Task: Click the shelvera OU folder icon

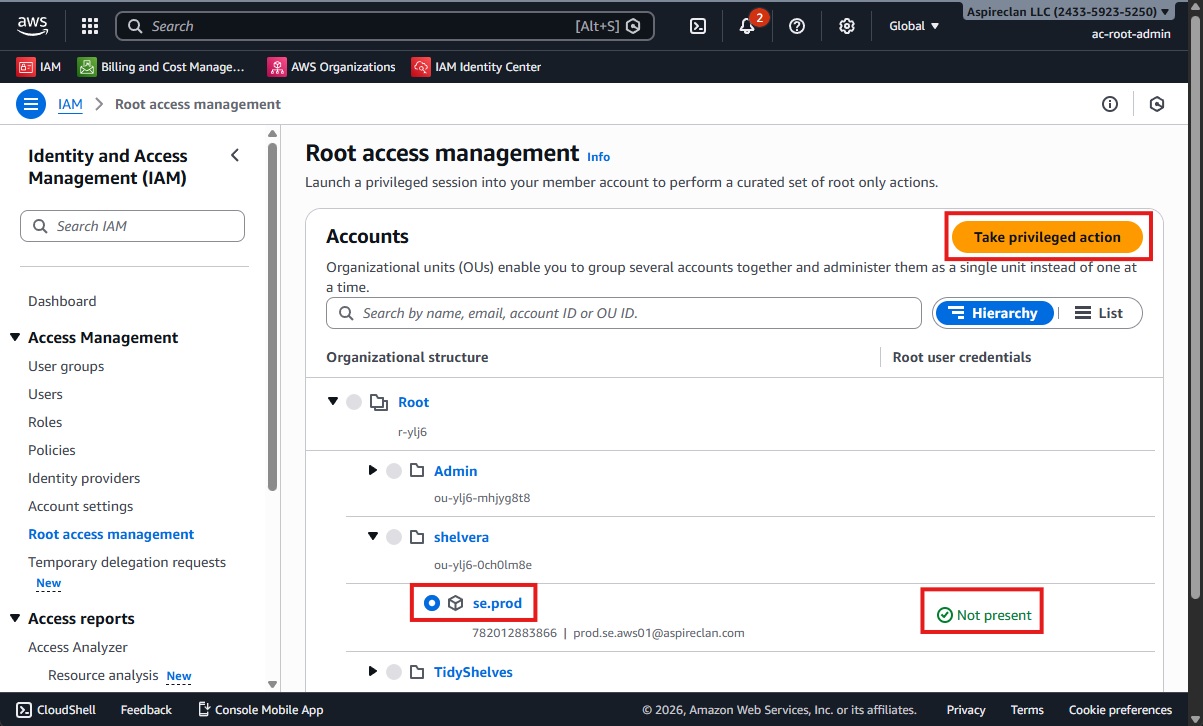Action: (417, 537)
